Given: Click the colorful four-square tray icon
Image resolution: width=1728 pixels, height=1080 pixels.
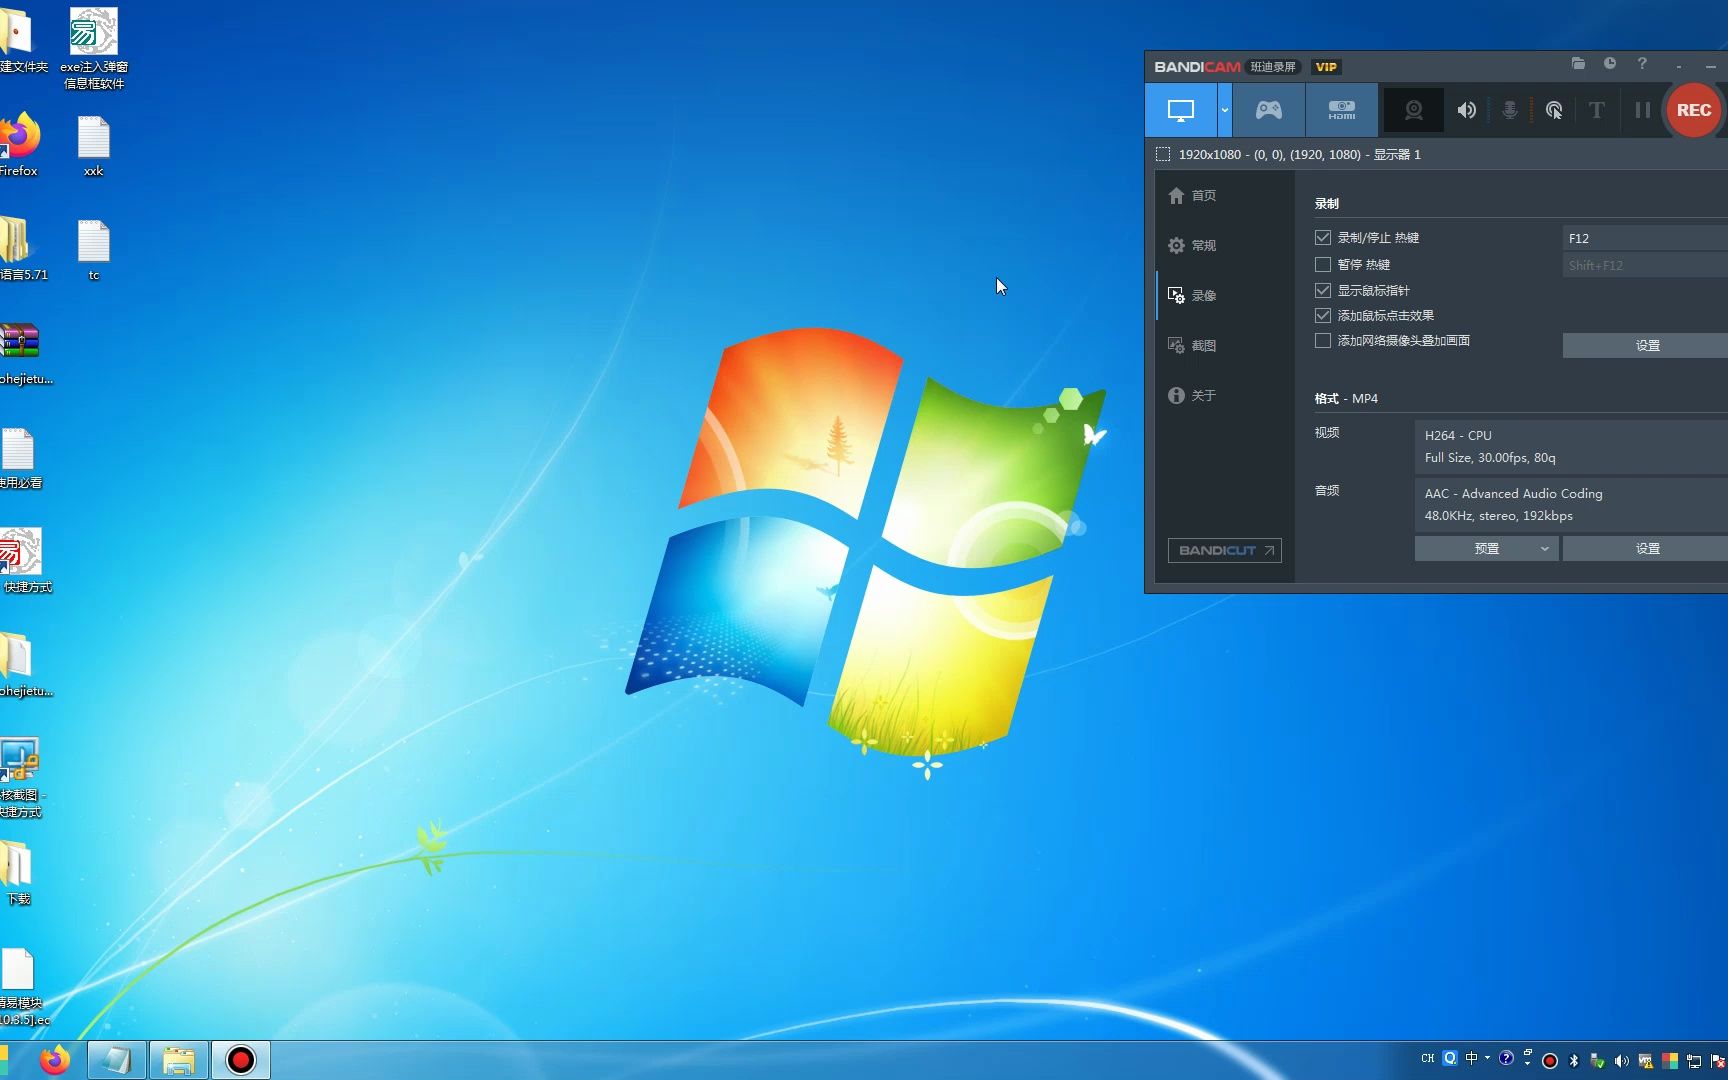Looking at the screenshot, I should tap(1670, 1061).
